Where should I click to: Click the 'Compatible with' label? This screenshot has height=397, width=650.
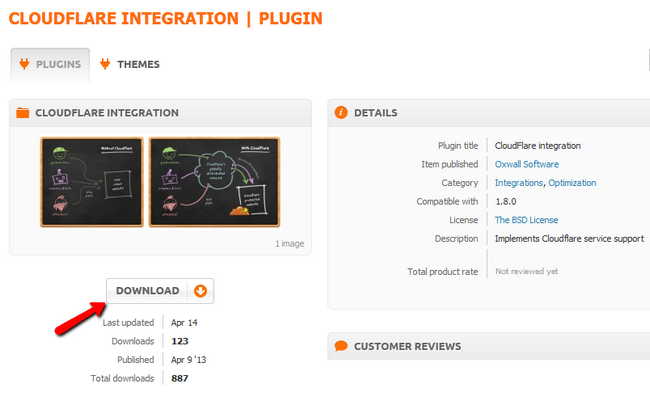tap(447, 201)
